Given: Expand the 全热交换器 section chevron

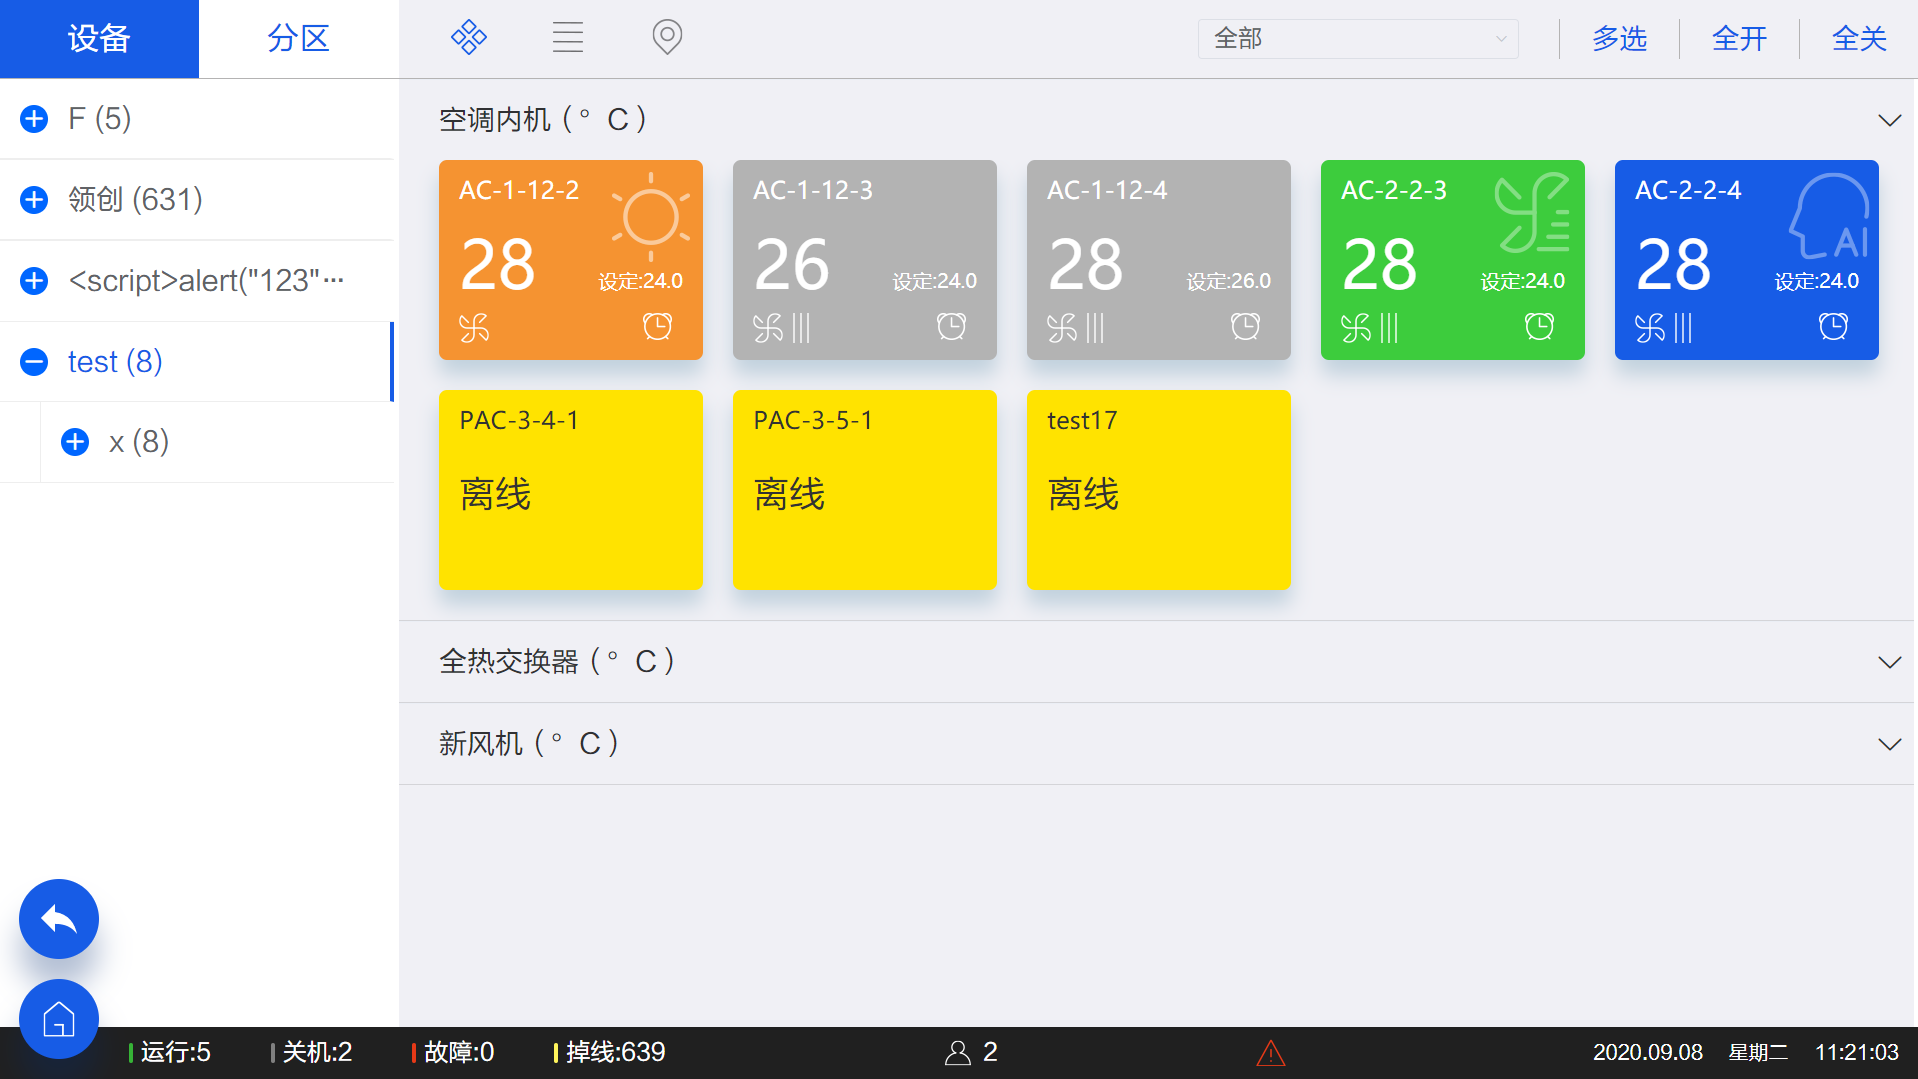Looking at the screenshot, I should click(x=1889, y=662).
